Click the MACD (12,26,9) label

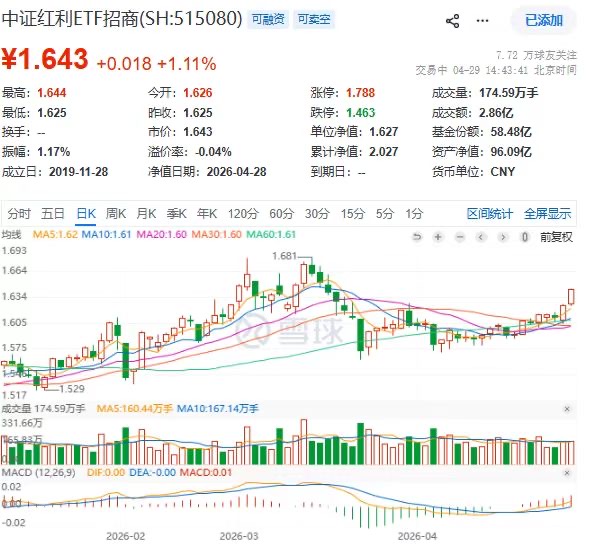click(x=39, y=473)
